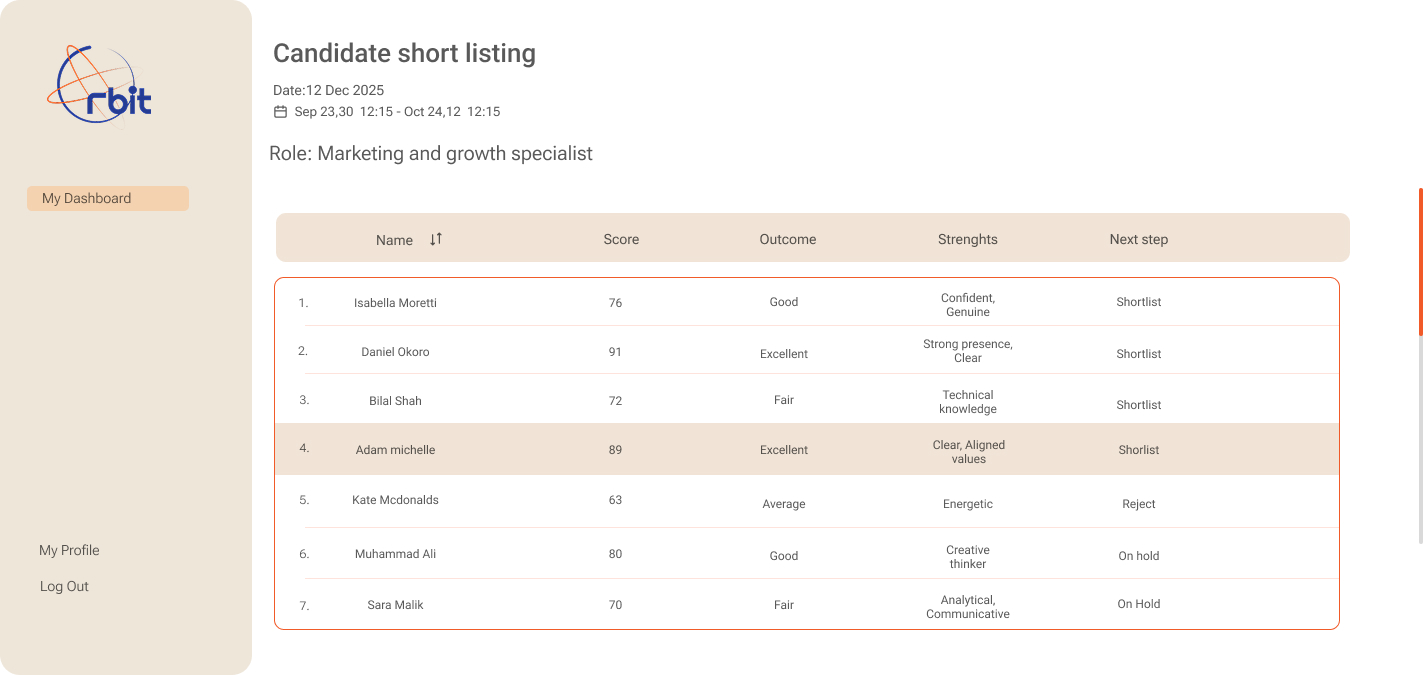Image resolution: width=1423 pixels, height=675 pixels.
Task: Click Daniel Okoro's Shortlist next step
Action: coord(1138,353)
